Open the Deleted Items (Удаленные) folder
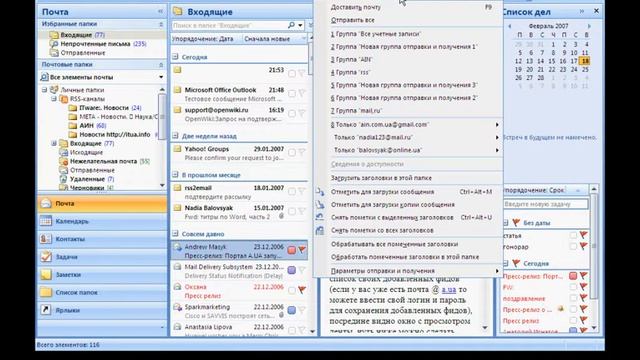This screenshot has width=640, height=360. click(x=87, y=179)
